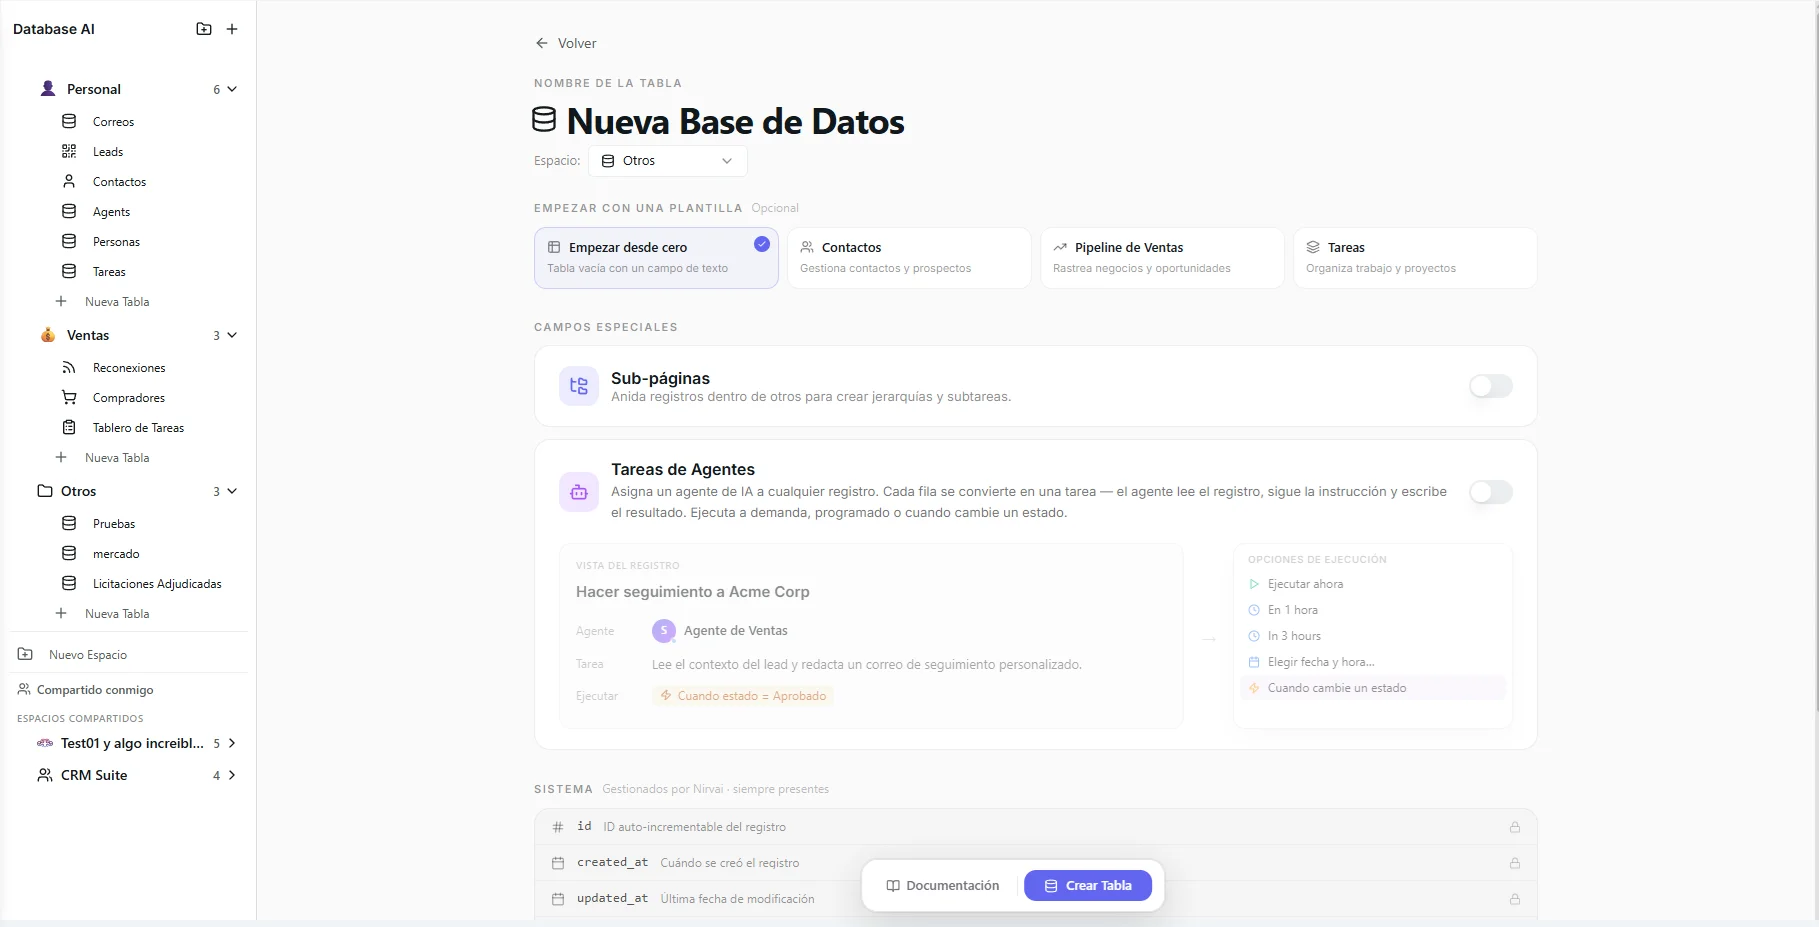Click the Agente de Ventas avatar

664,630
